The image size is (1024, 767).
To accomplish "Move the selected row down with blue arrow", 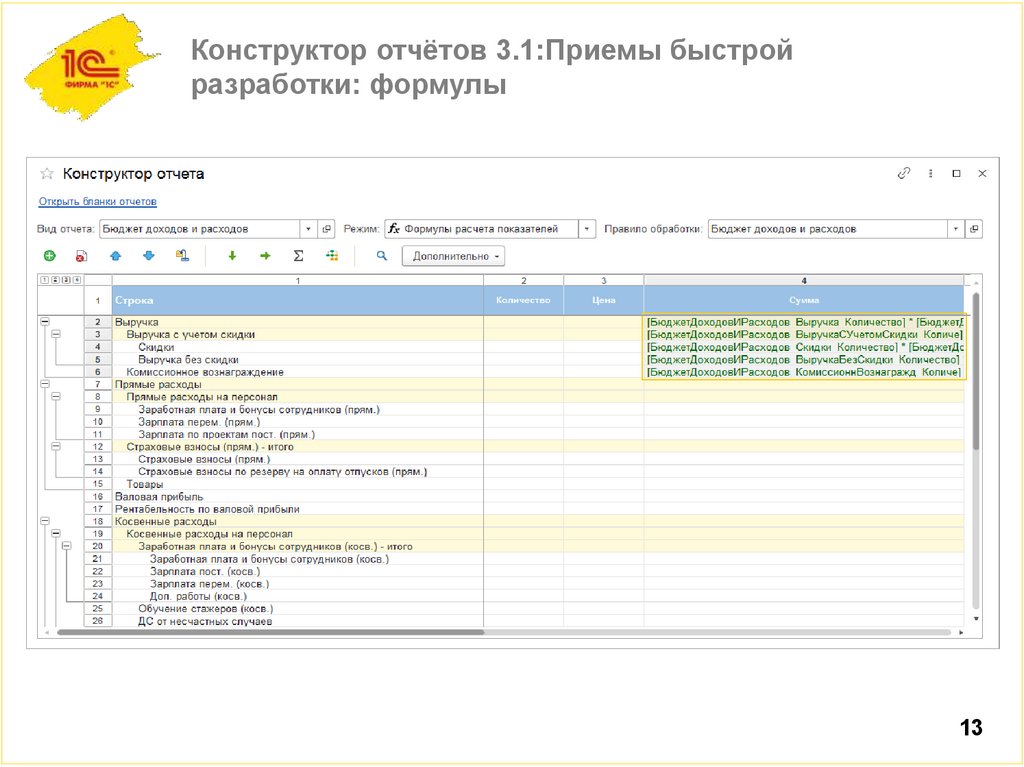I will point(150,255).
